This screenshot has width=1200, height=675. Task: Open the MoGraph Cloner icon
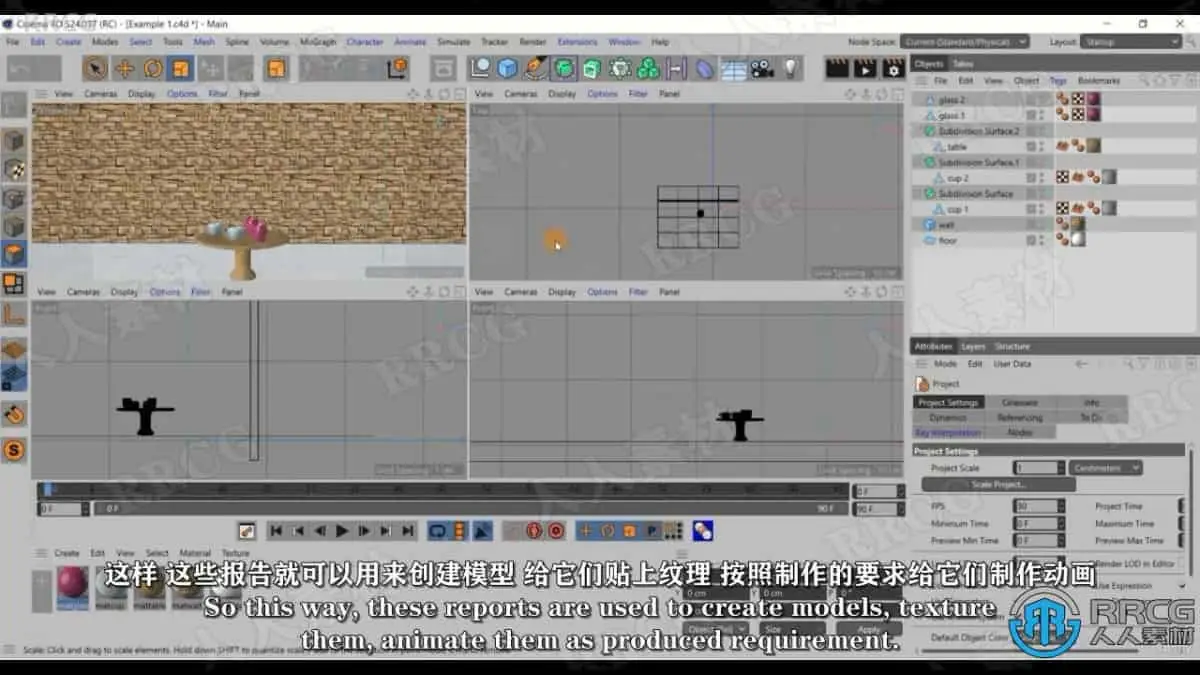pos(648,68)
